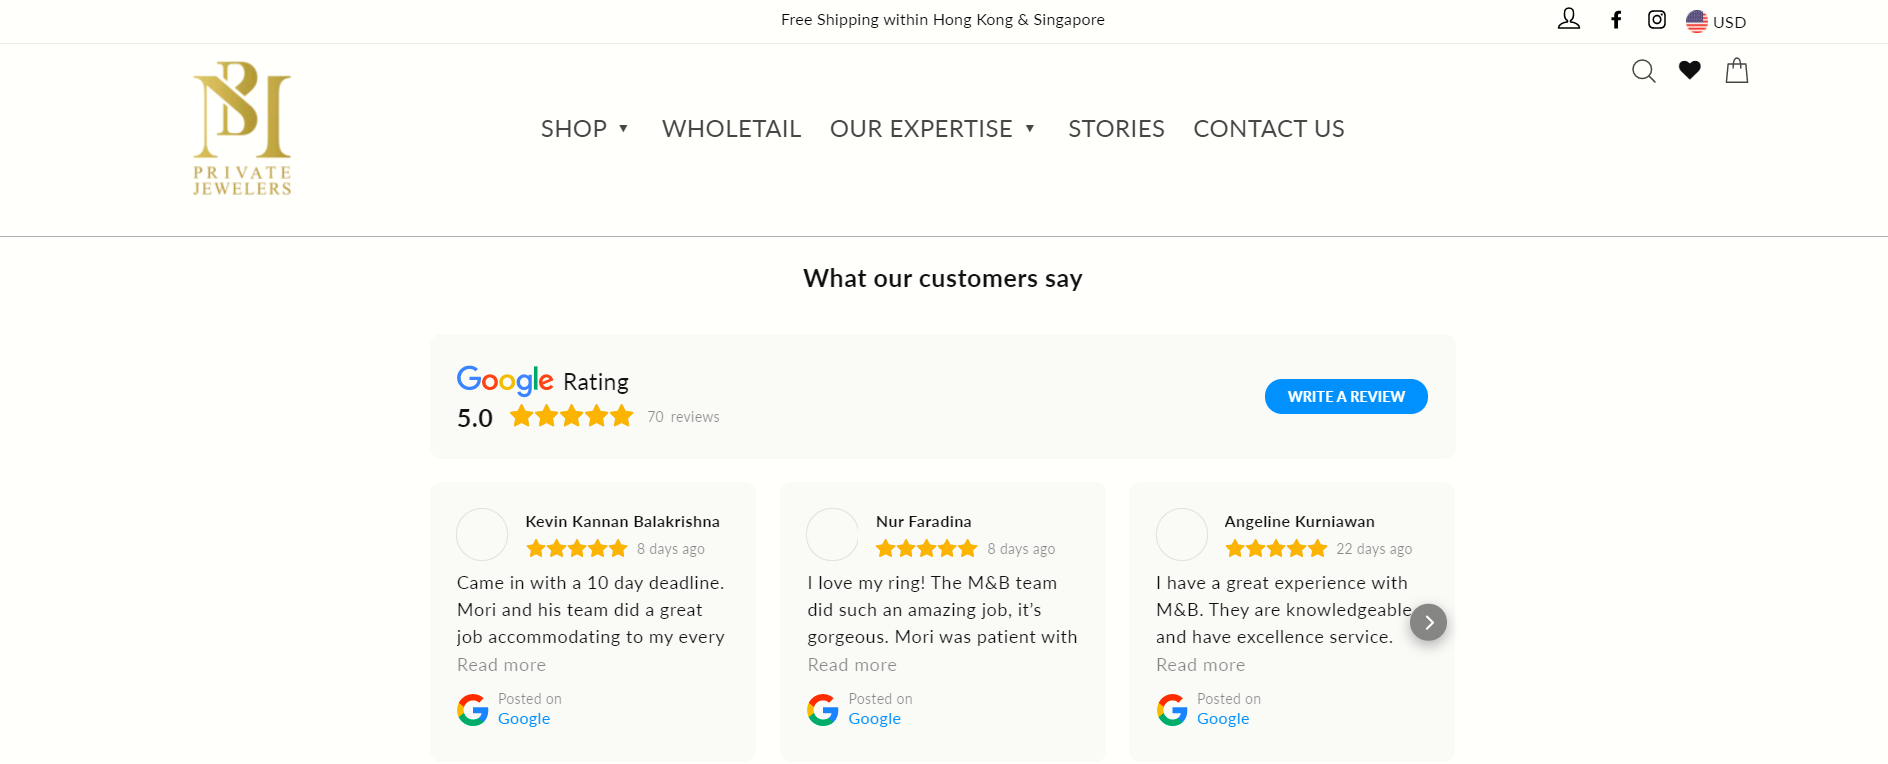Expand the OUR EXPERTISE dropdown

point(932,129)
